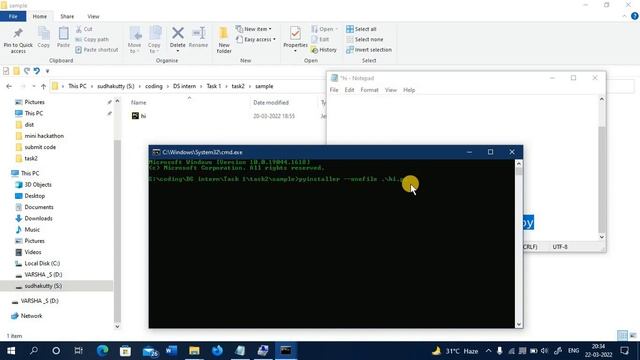
Task: Click History in the Open group
Action: (x=324, y=49)
